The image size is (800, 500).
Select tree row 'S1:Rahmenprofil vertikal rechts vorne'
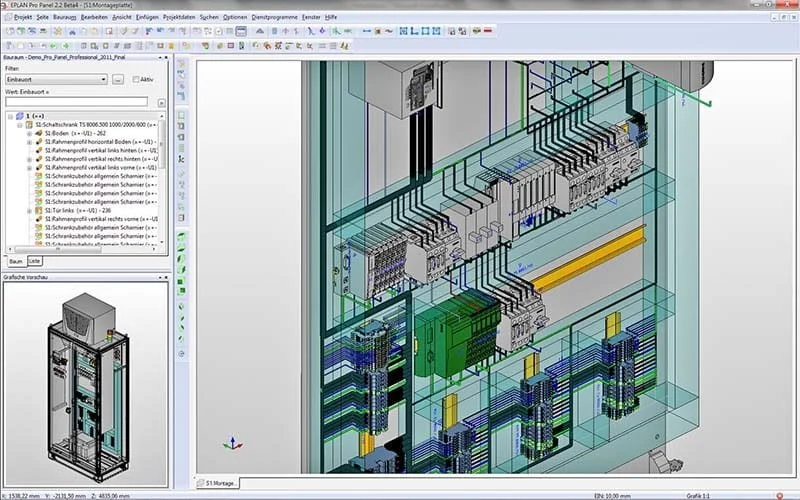pyautogui.click(x=101, y=219)
